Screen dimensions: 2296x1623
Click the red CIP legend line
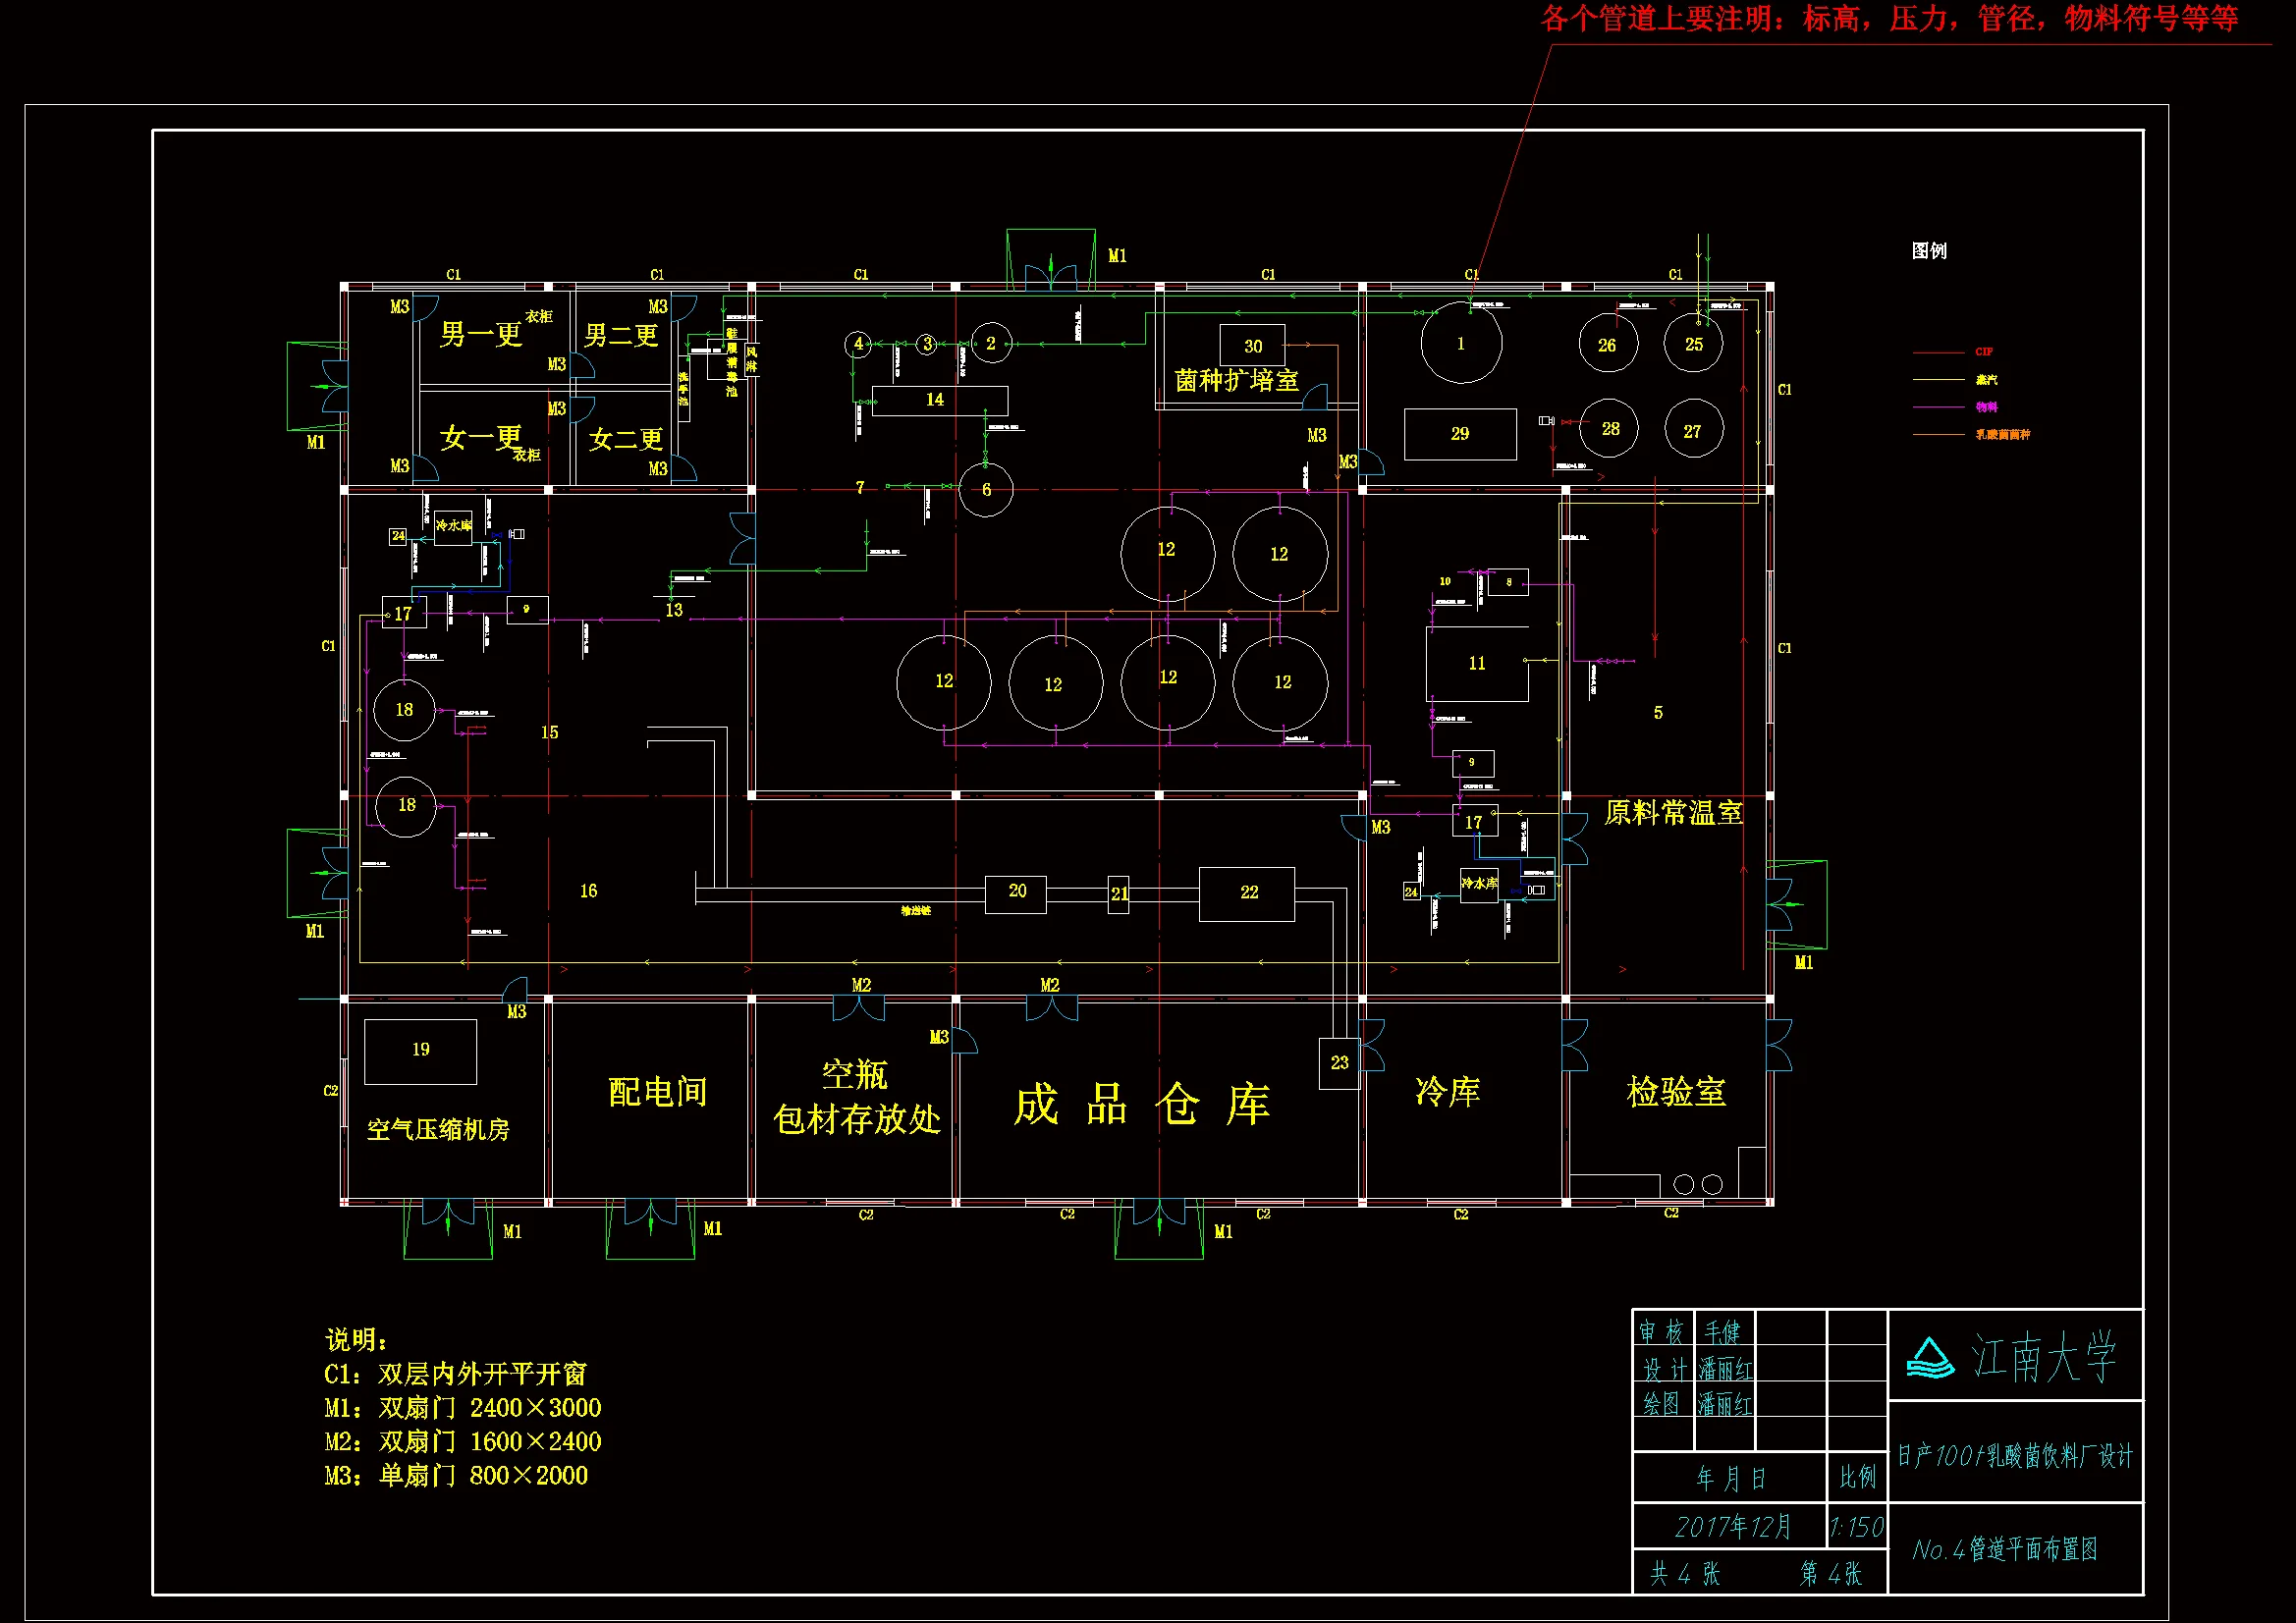click(x=1937, y=353)
